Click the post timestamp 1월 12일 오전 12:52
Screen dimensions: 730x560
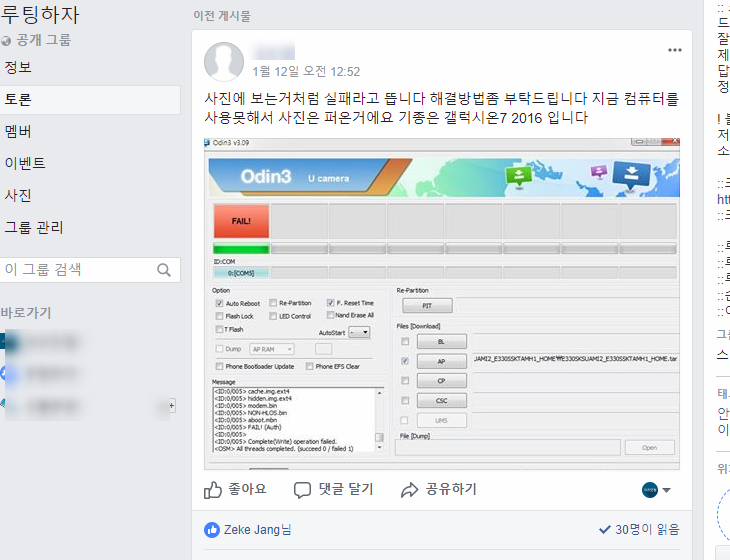pos(306,71)
